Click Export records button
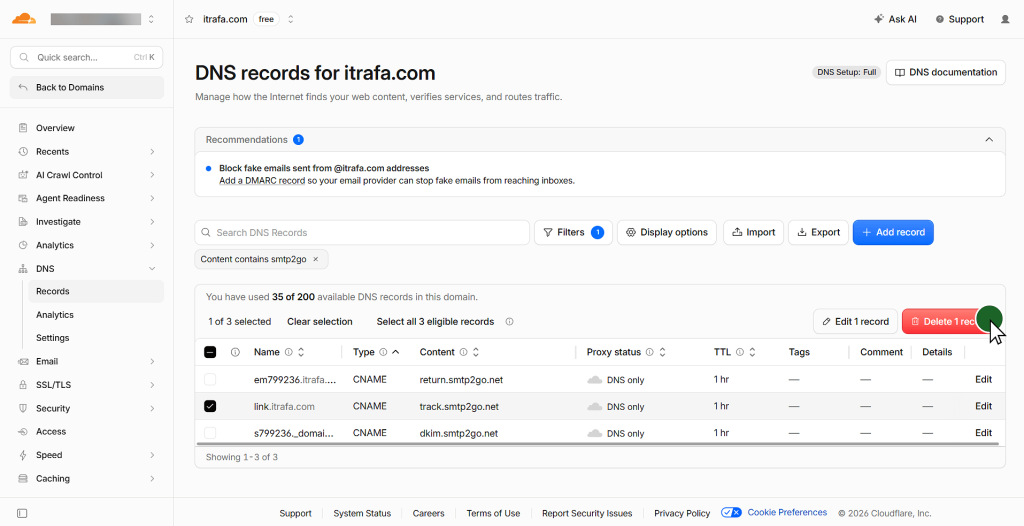Screen dimensions: 1024x526 [x=818, y=233]
